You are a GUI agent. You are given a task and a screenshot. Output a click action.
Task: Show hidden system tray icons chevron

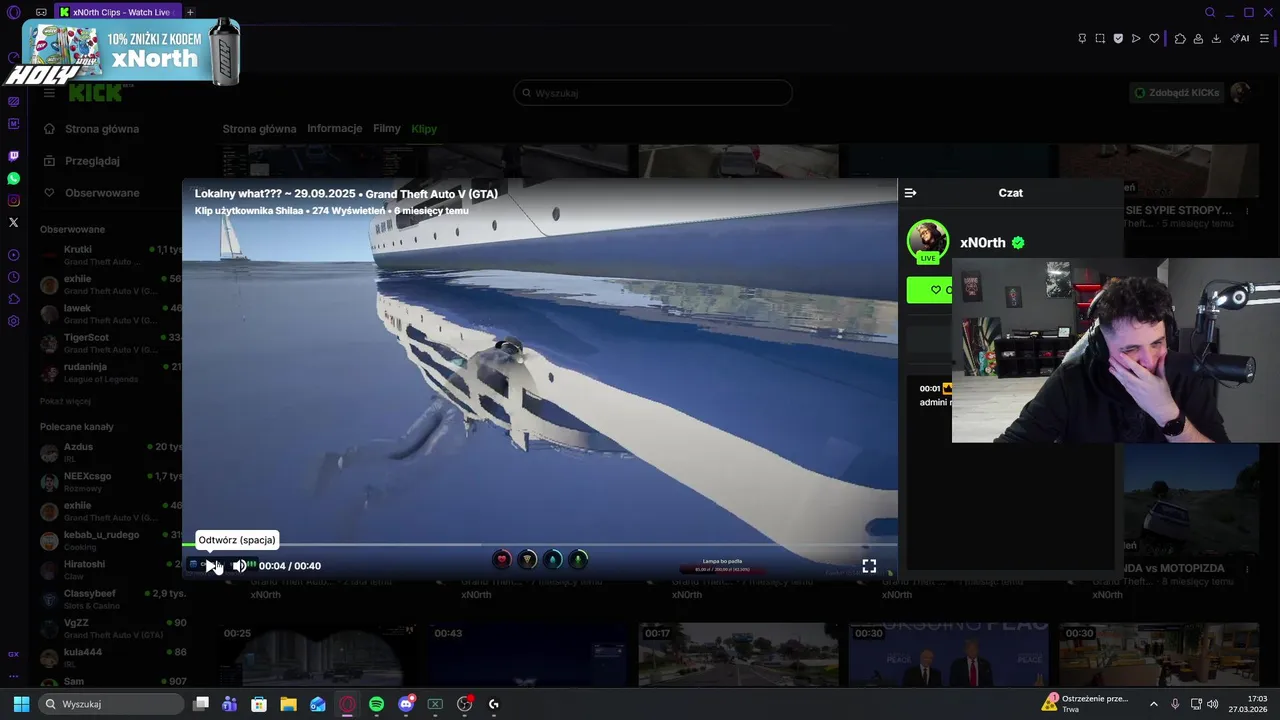pyautogui.click(x=1153, y=704)
